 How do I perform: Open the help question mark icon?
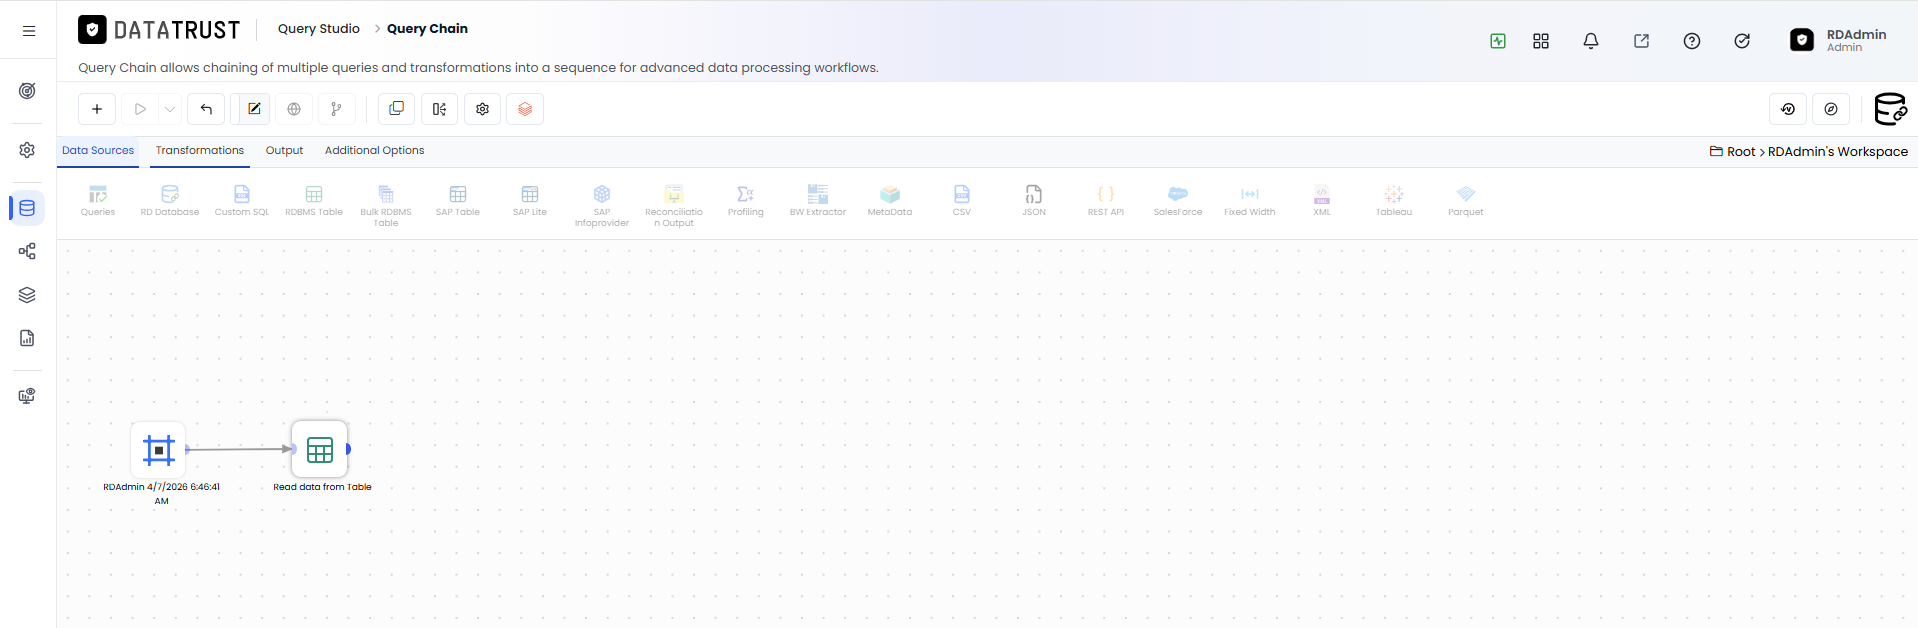[1692, 41]
